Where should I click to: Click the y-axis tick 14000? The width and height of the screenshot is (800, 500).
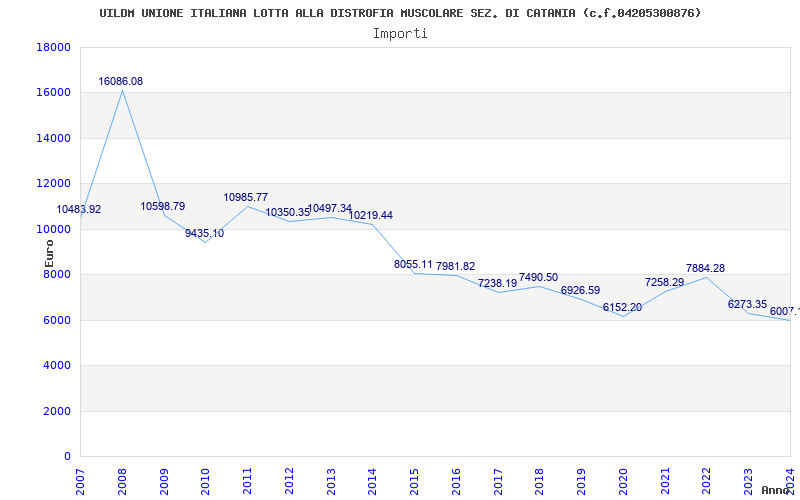click(54, 138)
